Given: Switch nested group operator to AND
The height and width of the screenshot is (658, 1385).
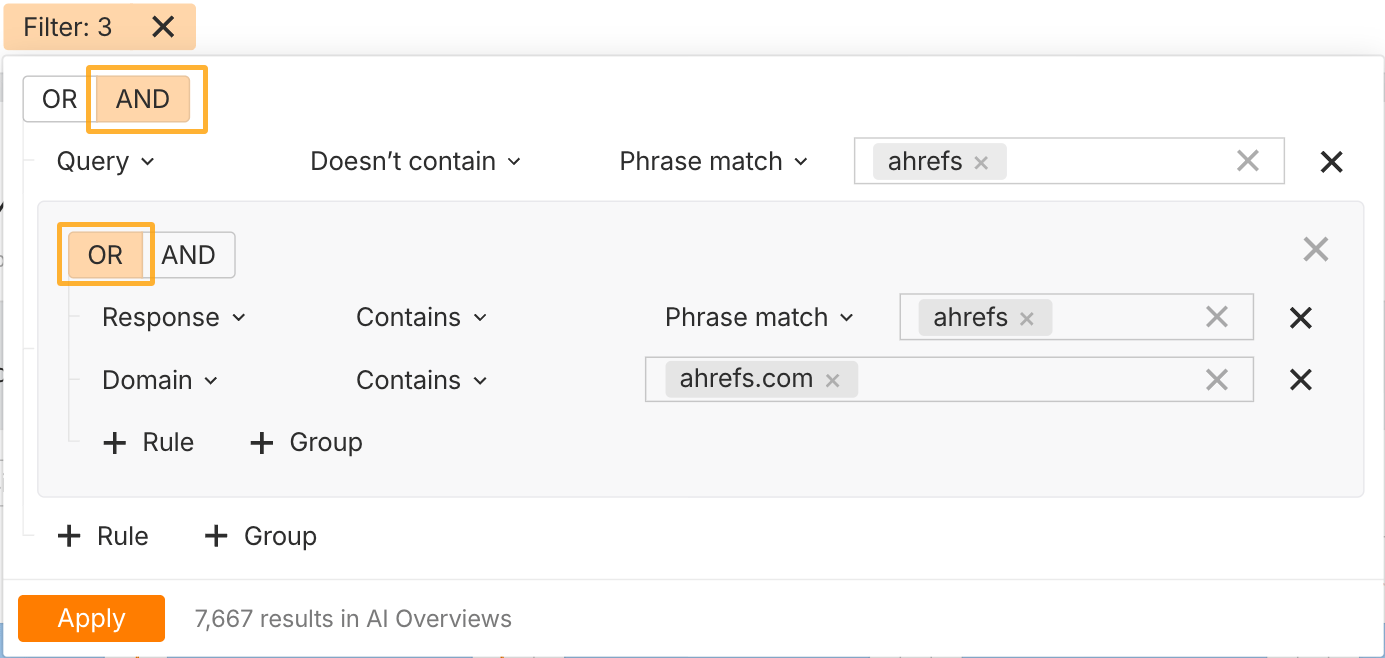Looking at the screenshot, I should [189, 255].
